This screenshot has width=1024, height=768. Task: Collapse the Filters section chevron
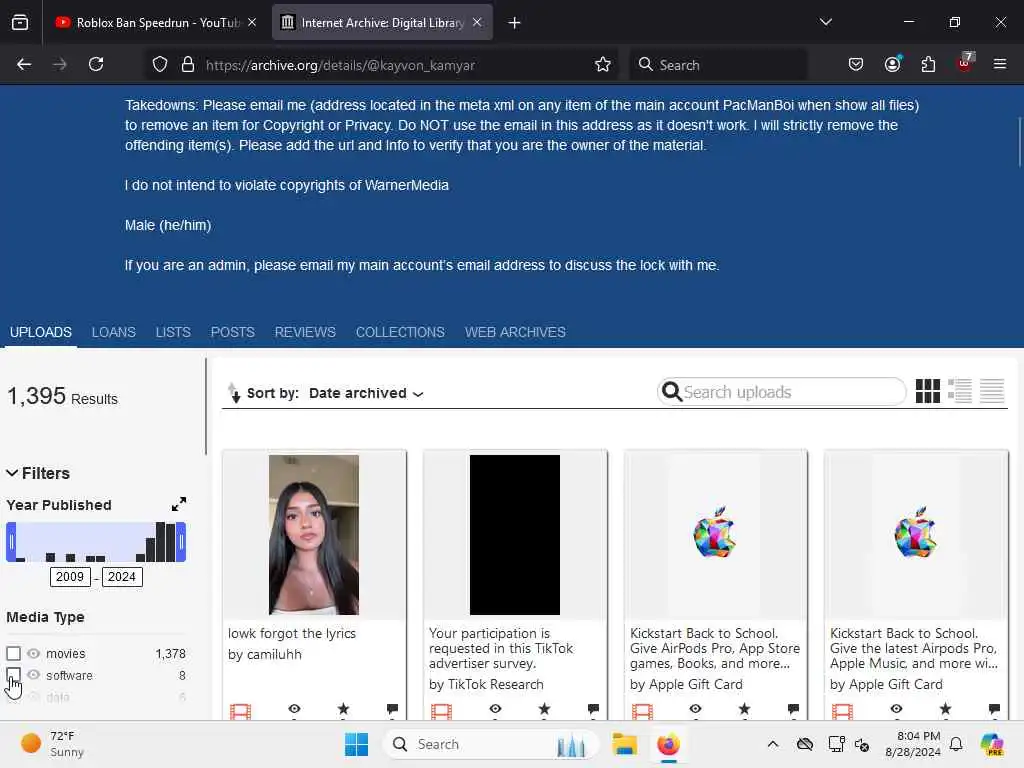click(x=12, y=473)
